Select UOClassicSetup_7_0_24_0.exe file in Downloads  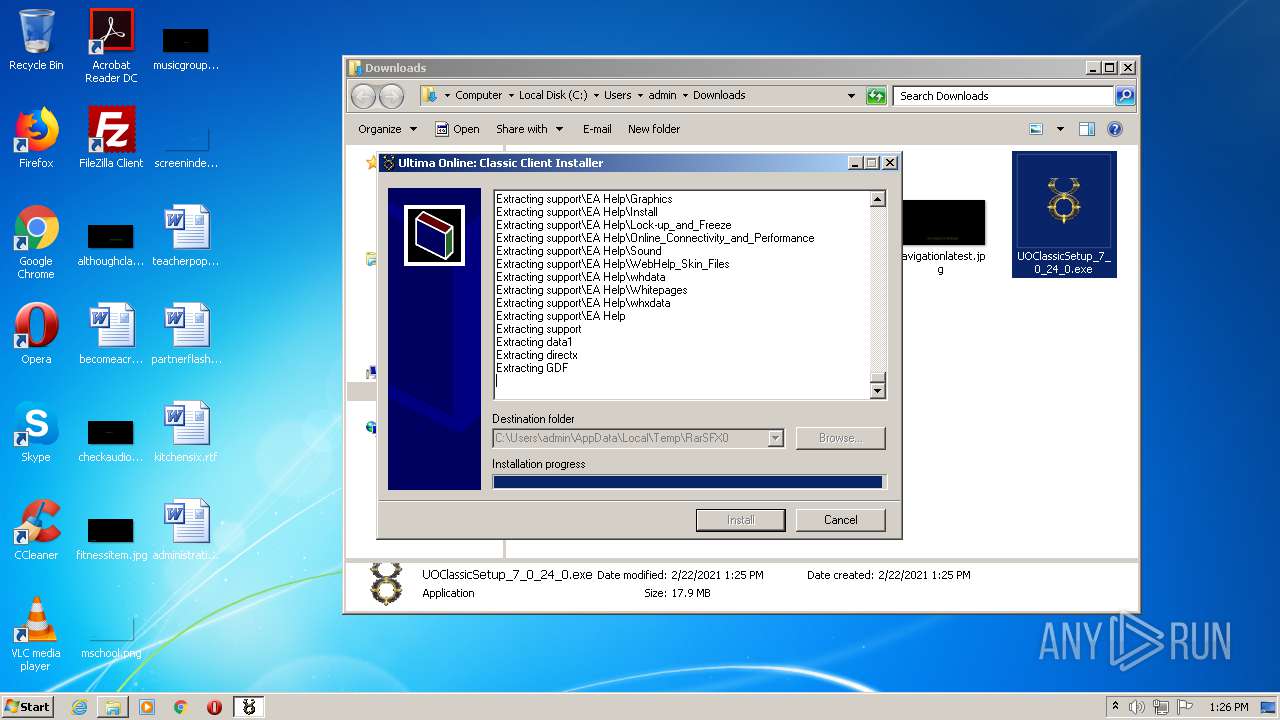(x=1064, y=214)
